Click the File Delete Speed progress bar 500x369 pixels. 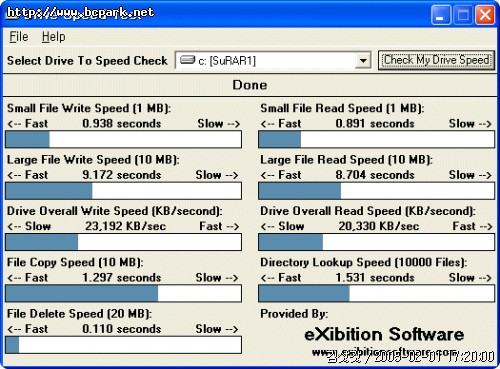(x=123, y=345)
